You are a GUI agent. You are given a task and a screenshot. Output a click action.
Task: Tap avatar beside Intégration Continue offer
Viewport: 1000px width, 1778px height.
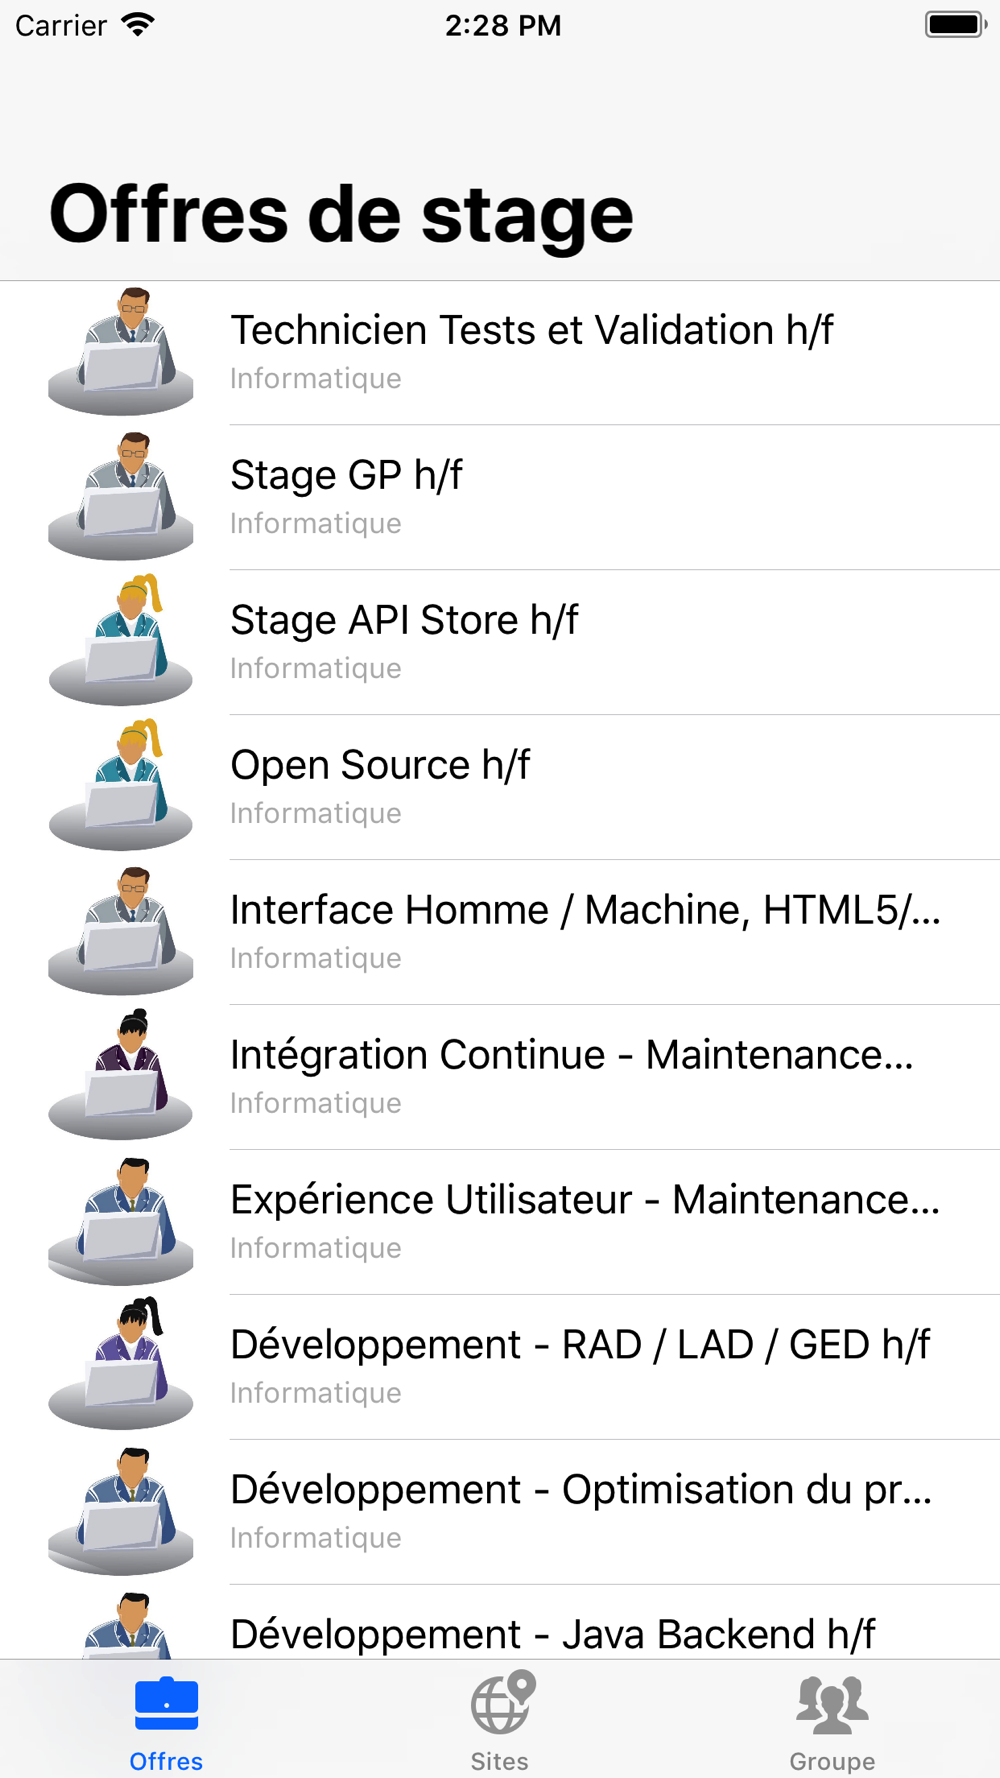pos(121,1075)
